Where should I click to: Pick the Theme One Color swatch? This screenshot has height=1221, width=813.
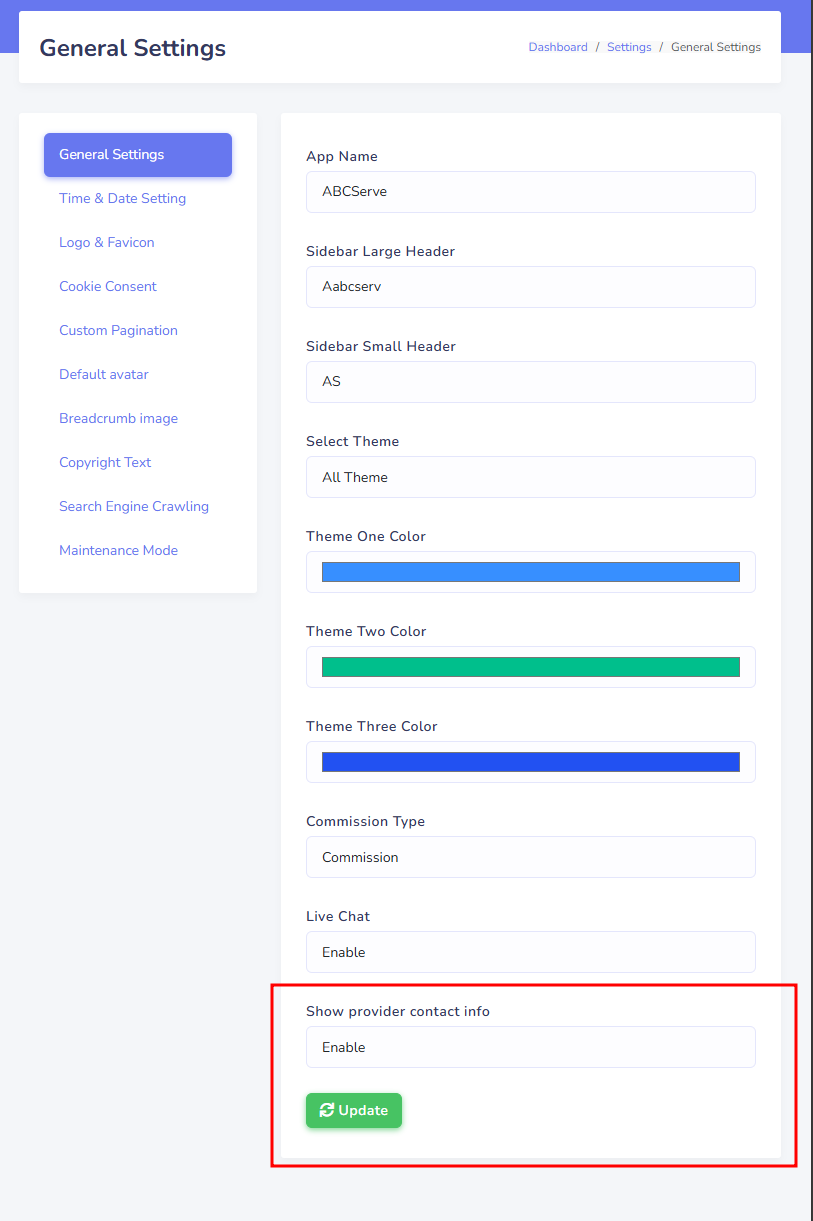pos(530,572)
